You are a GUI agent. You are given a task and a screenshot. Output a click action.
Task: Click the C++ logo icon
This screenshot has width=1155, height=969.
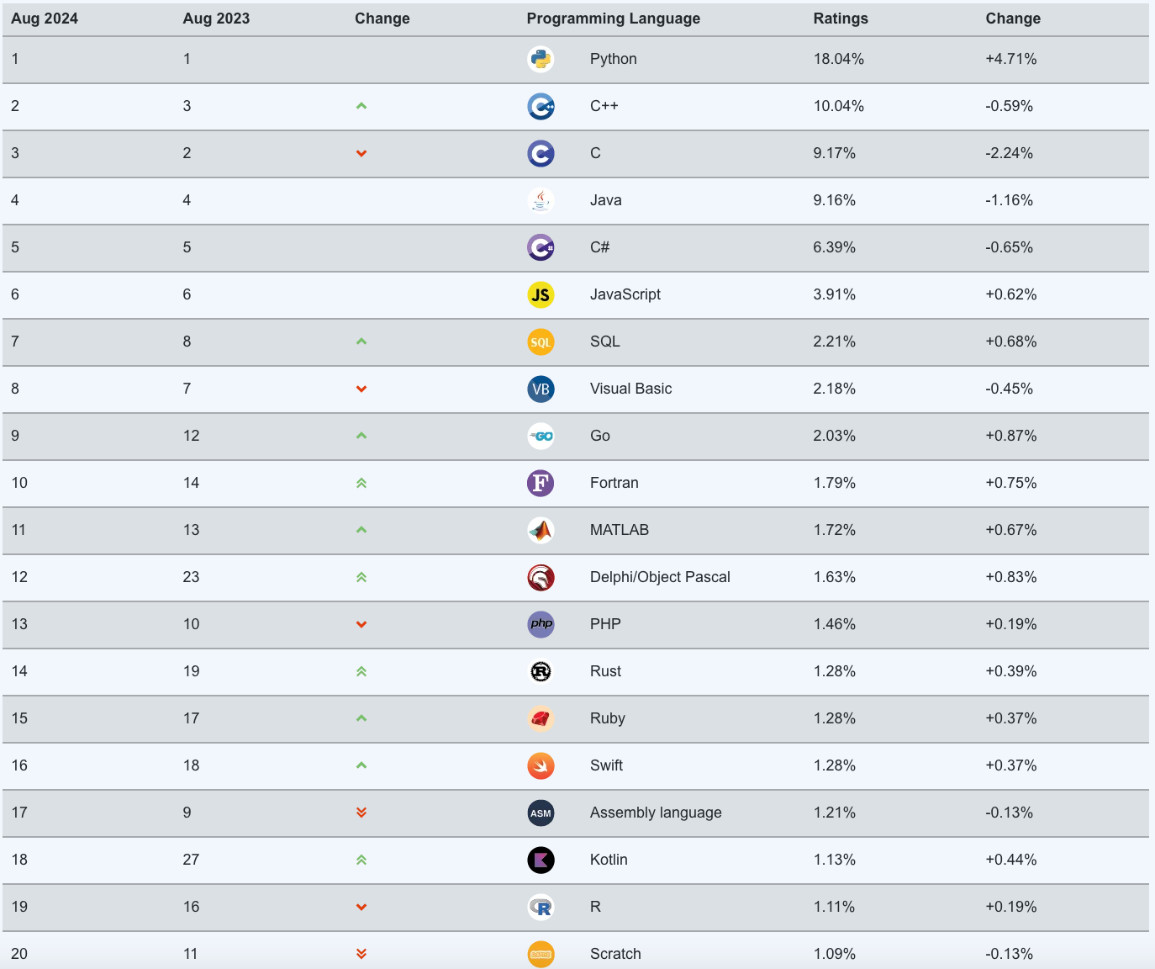point(541,106)
